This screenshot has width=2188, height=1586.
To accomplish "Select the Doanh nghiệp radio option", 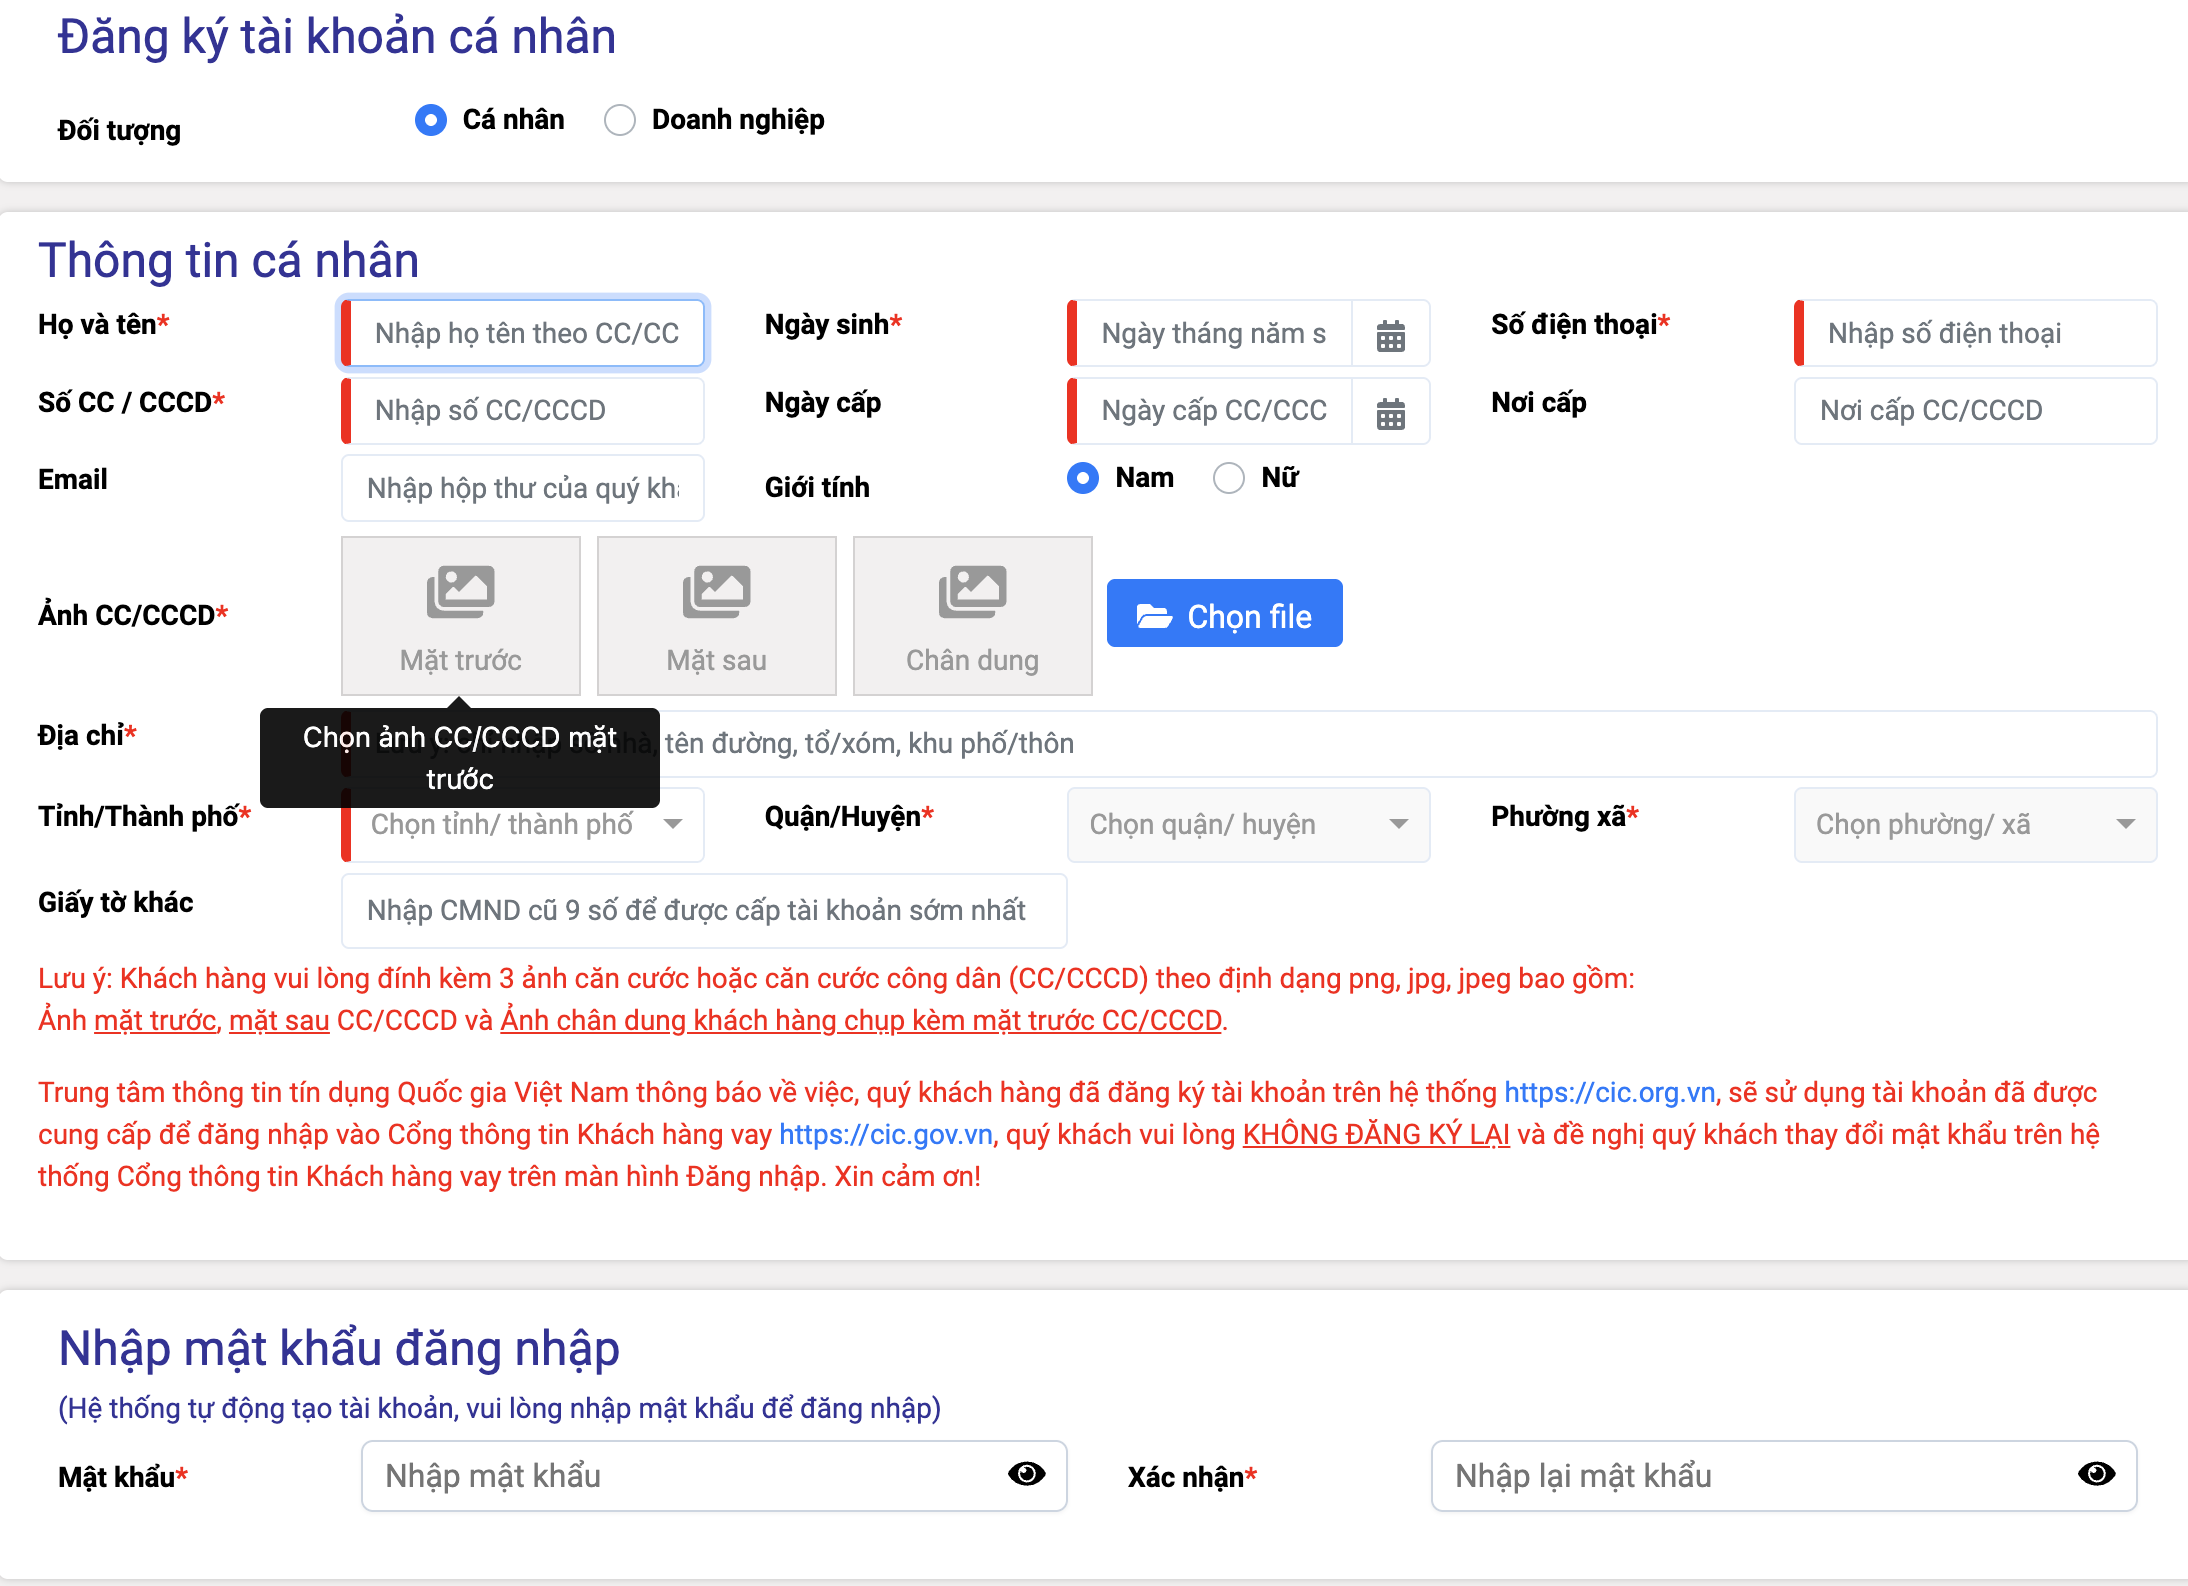I will pos(620,120).
